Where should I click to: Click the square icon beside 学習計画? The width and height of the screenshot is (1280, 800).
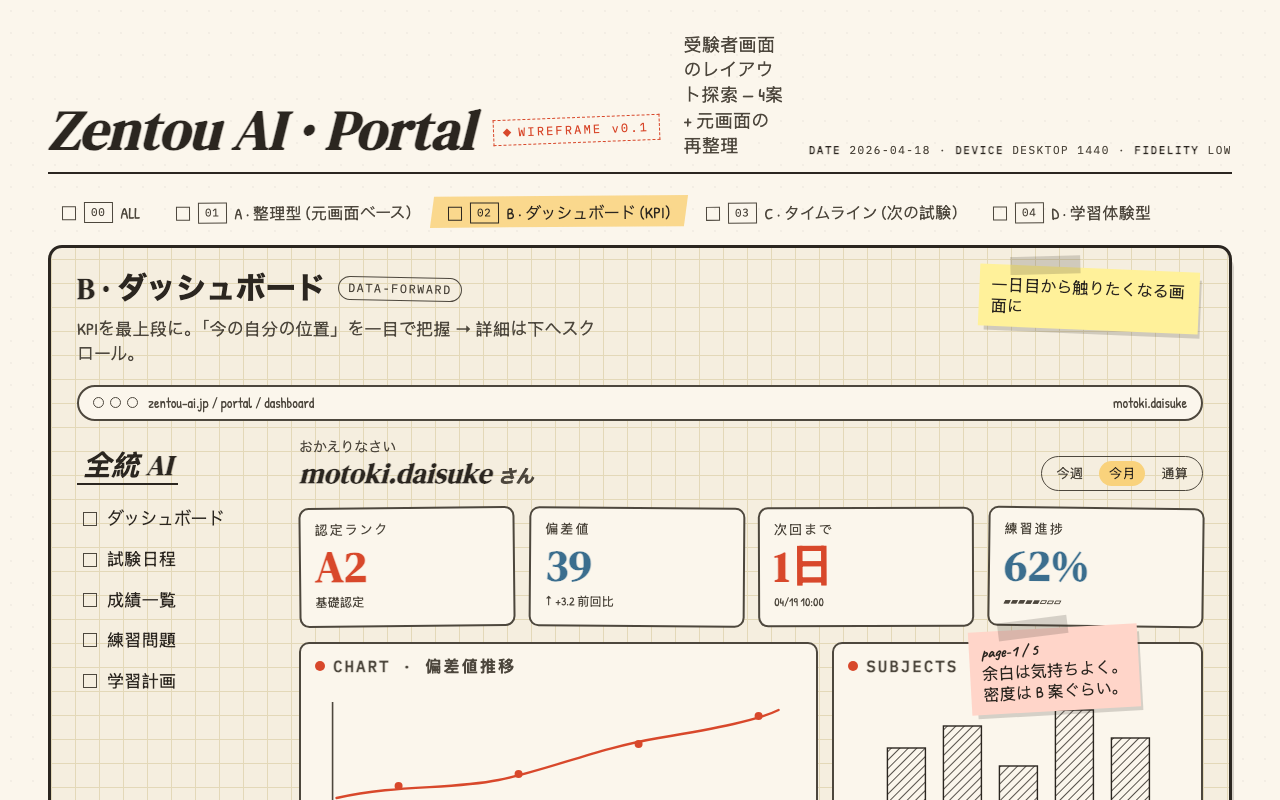(90, 681)
